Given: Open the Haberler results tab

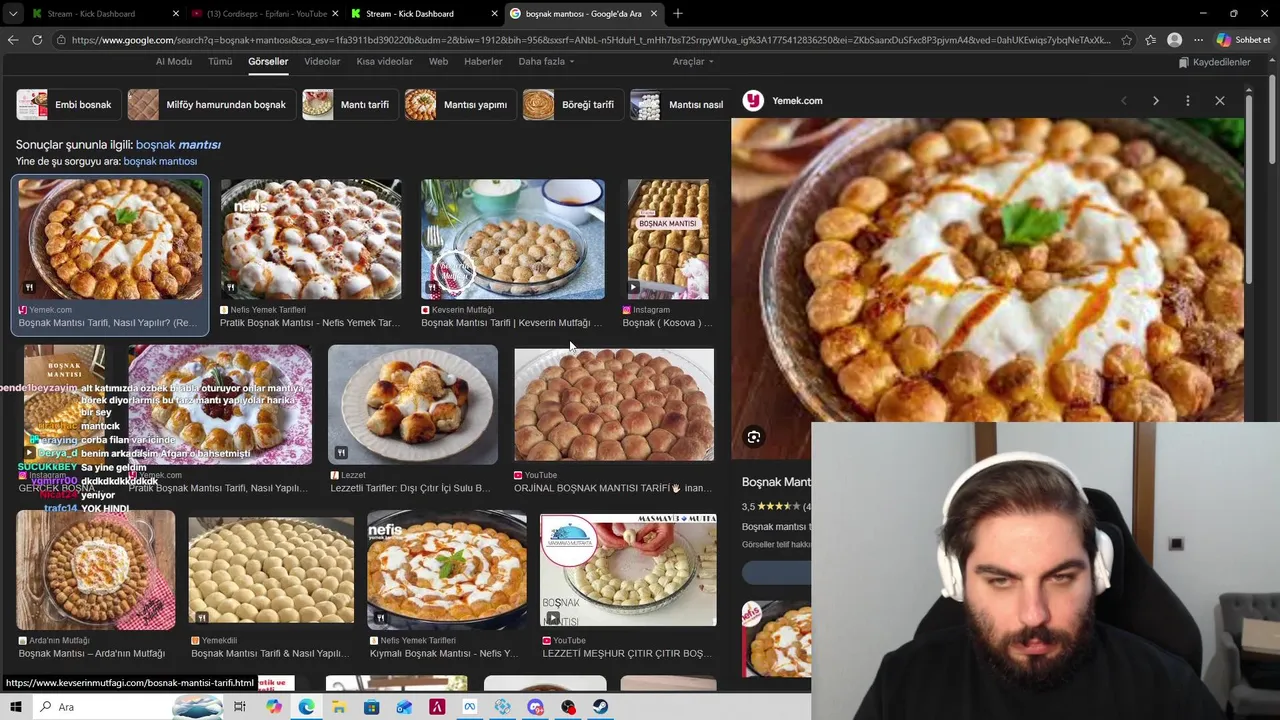Looking at the screenshot, I should point(483,61).
